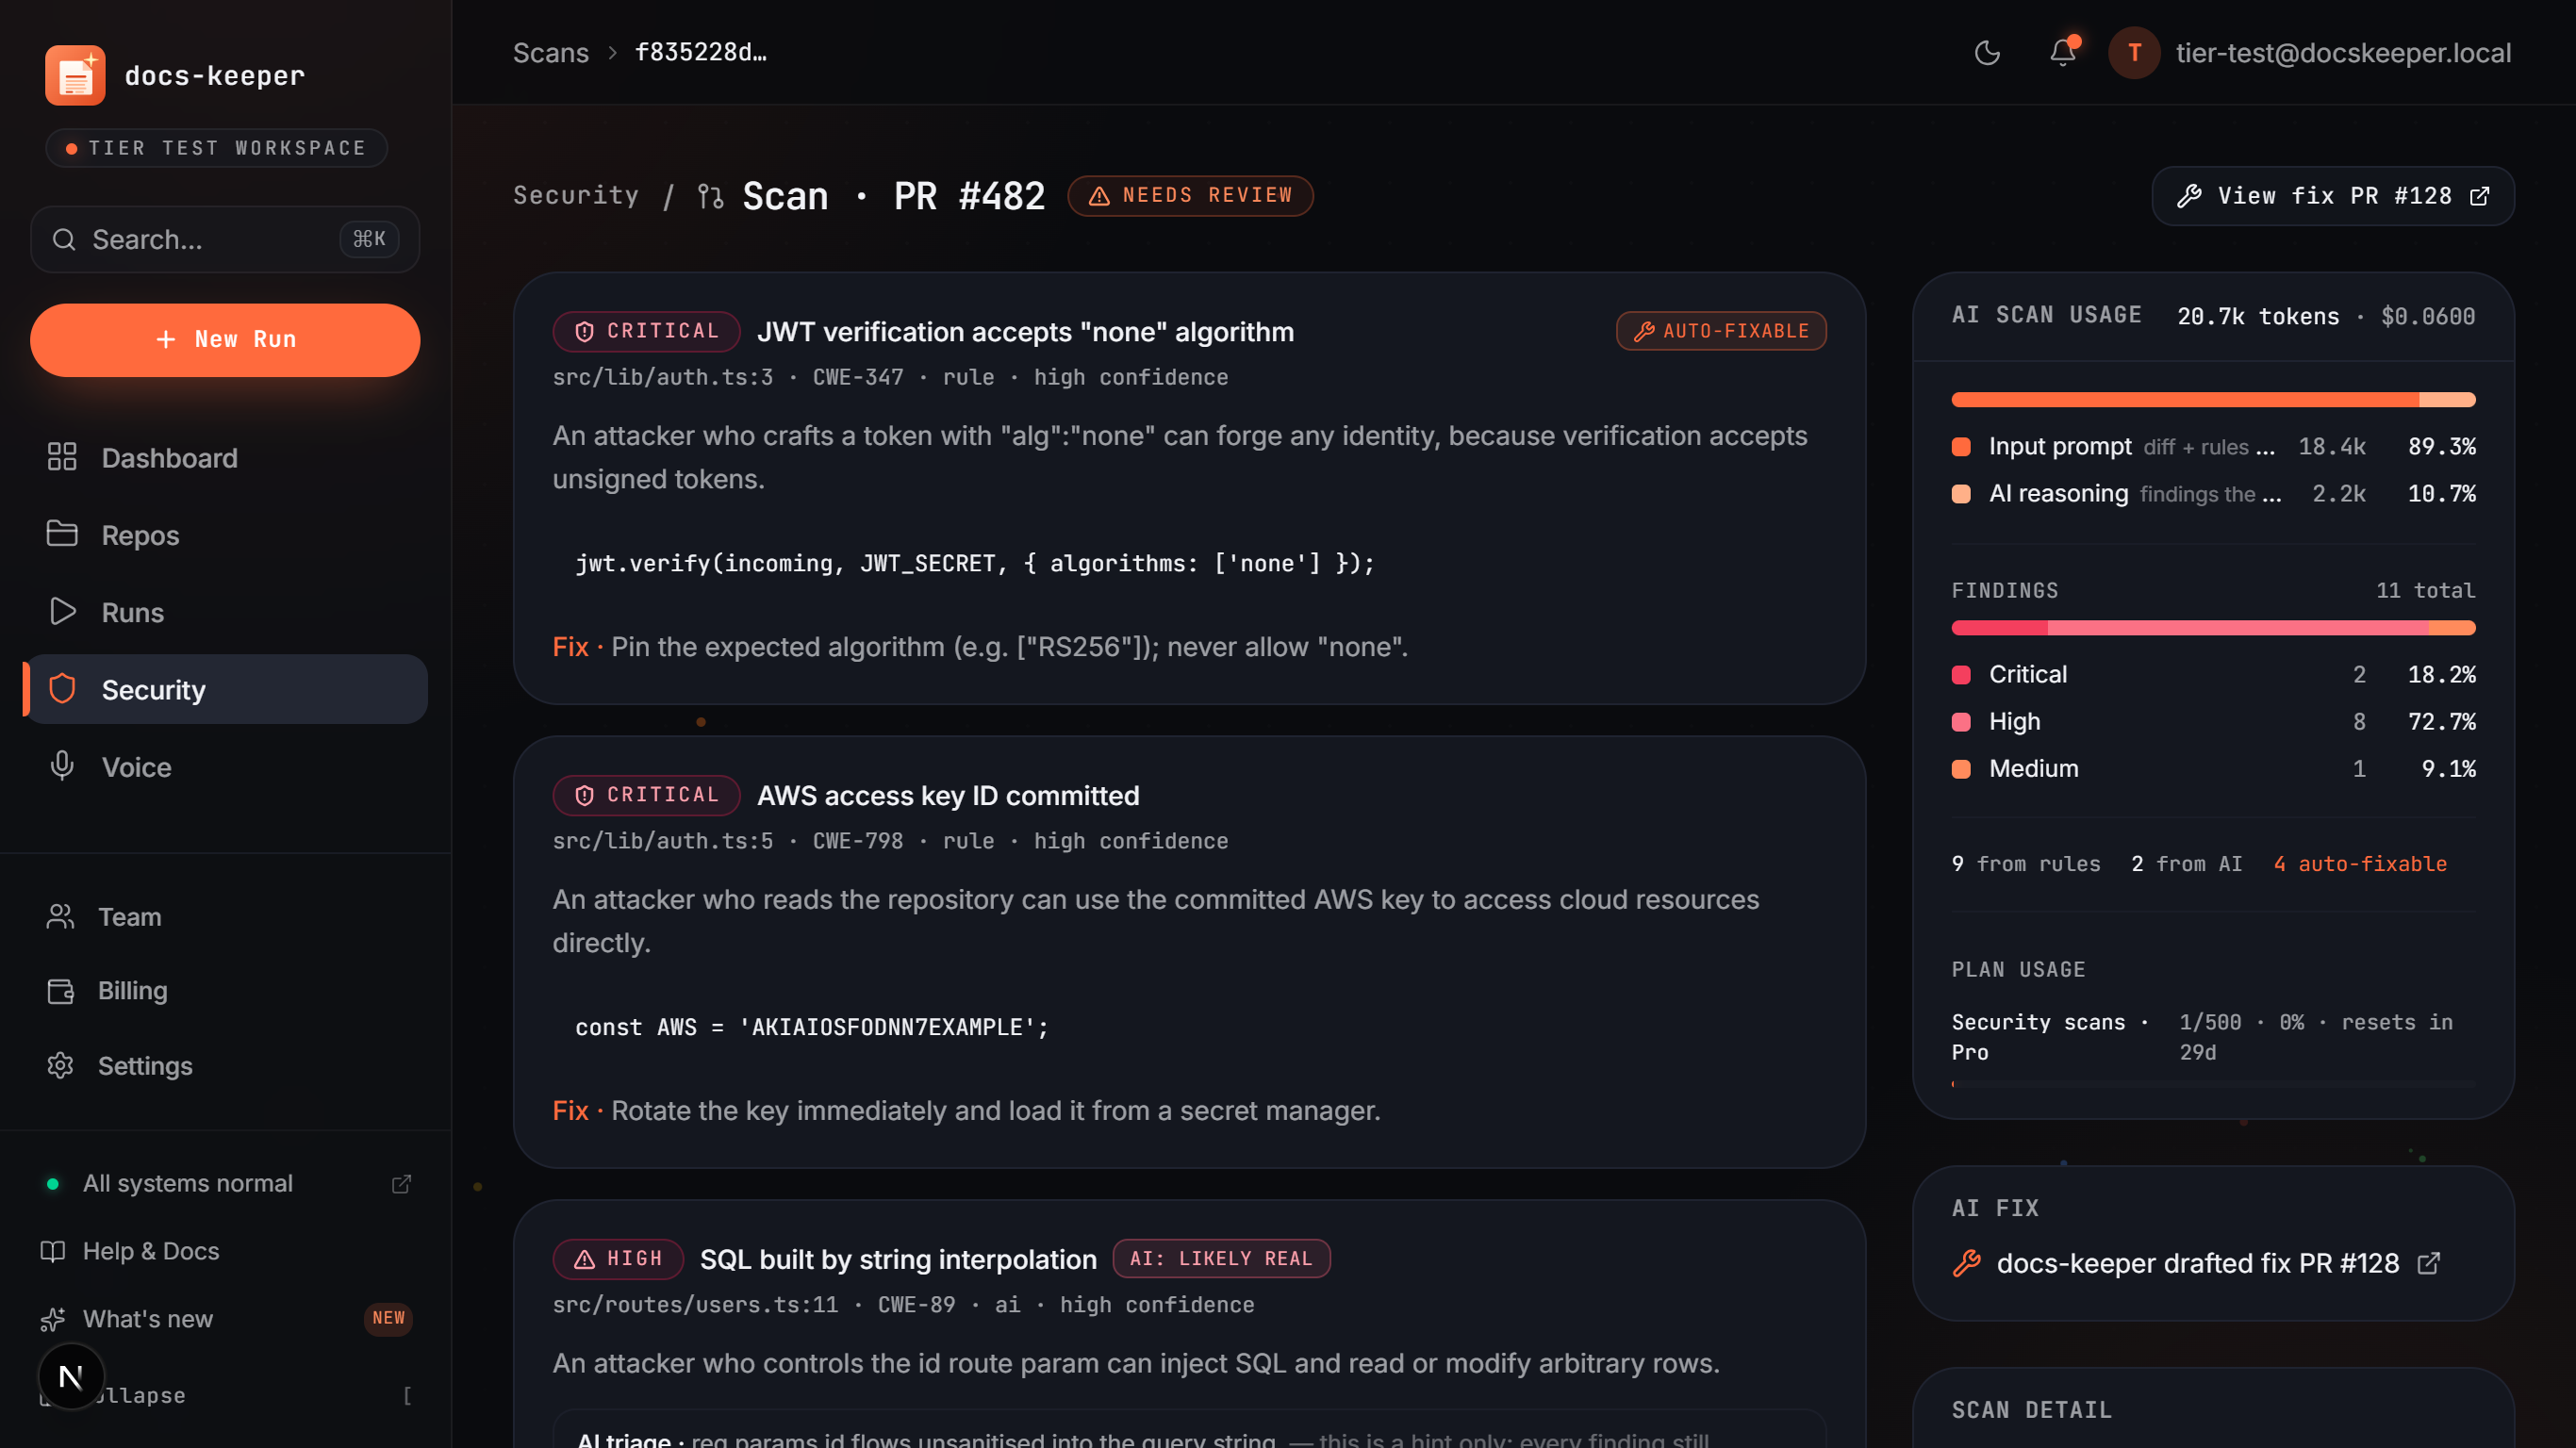Click the pull request icon beside Scan
This screenshot has height=1448, width=2576.
coord(711,196)
